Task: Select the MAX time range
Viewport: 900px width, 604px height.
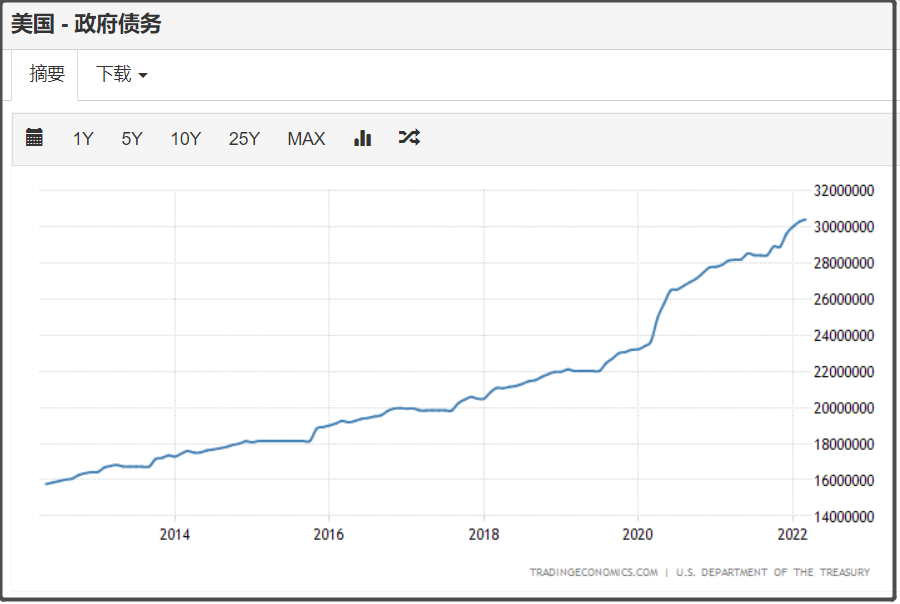Action: pos(307,138)
